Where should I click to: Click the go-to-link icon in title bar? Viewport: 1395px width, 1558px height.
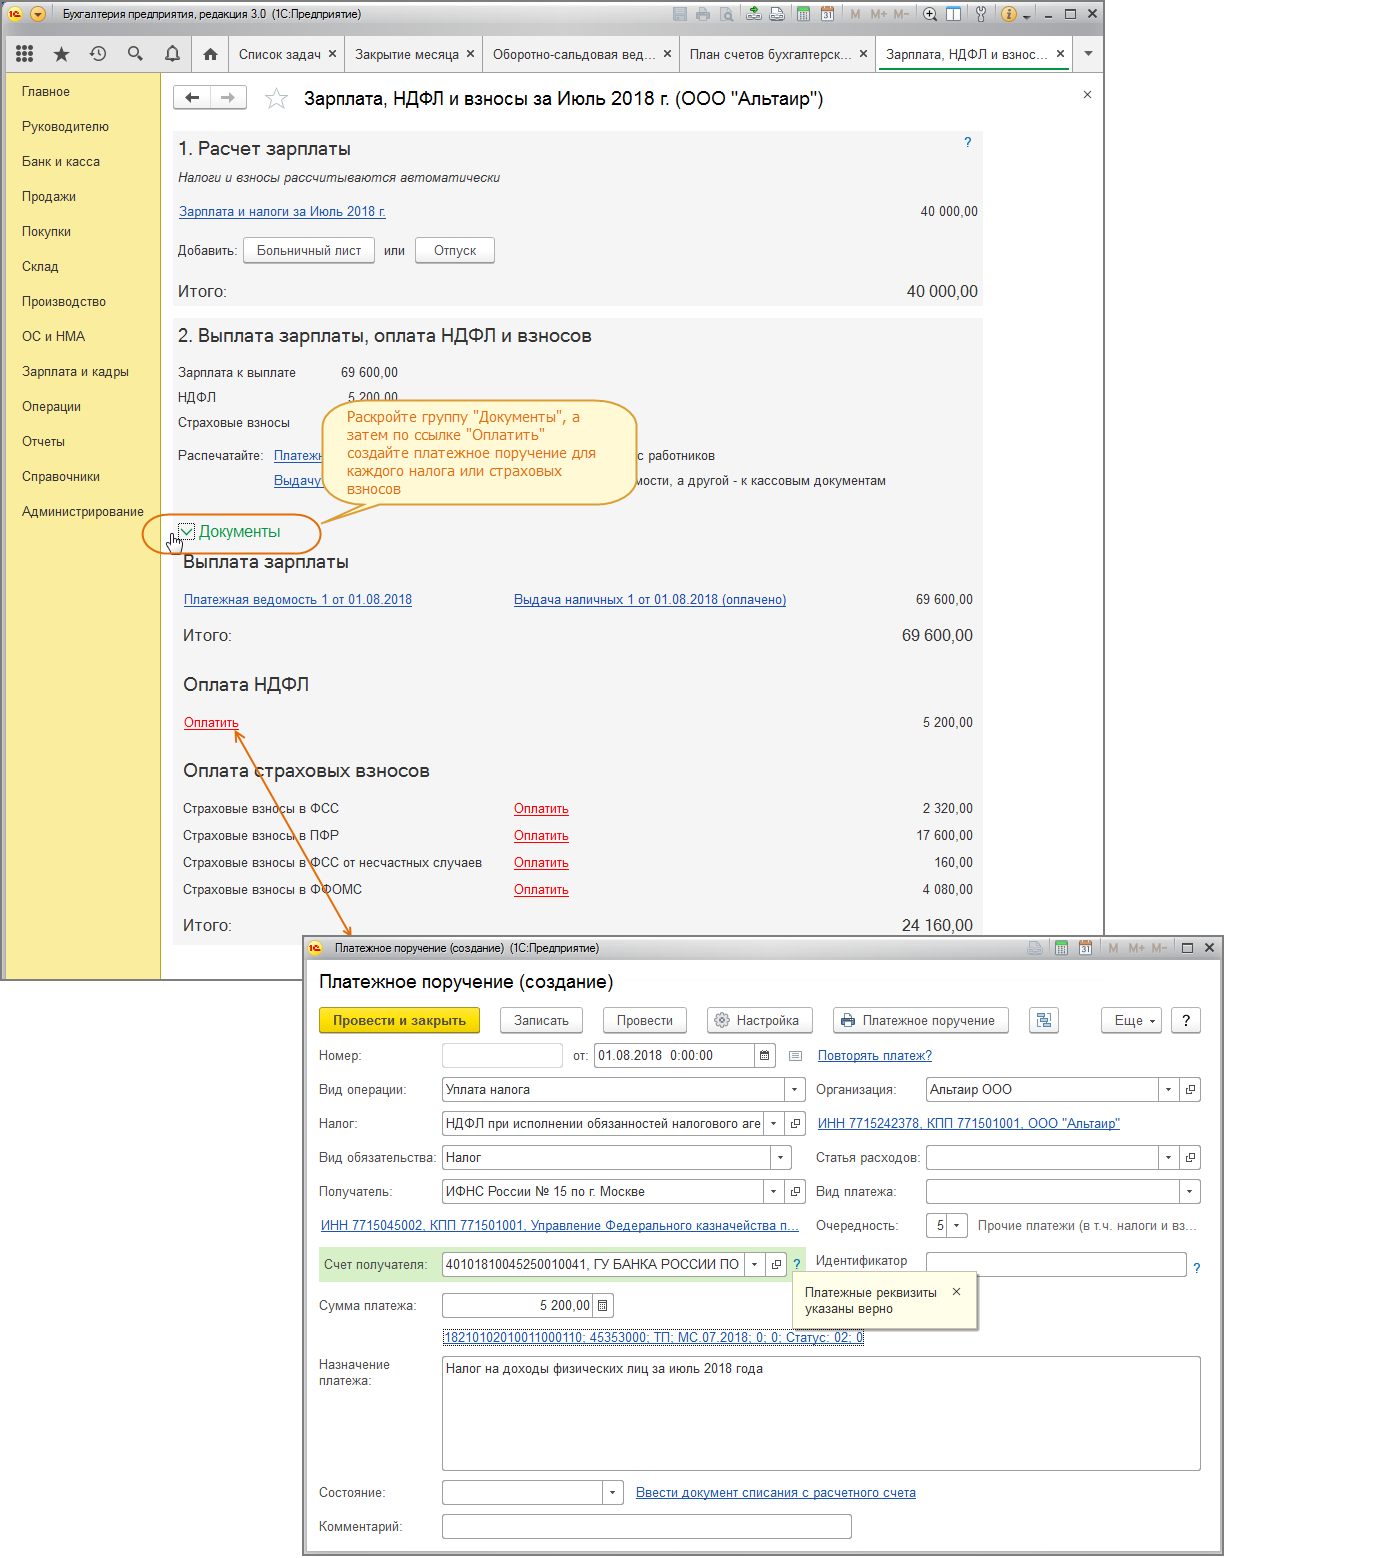[x=777, y=14]
